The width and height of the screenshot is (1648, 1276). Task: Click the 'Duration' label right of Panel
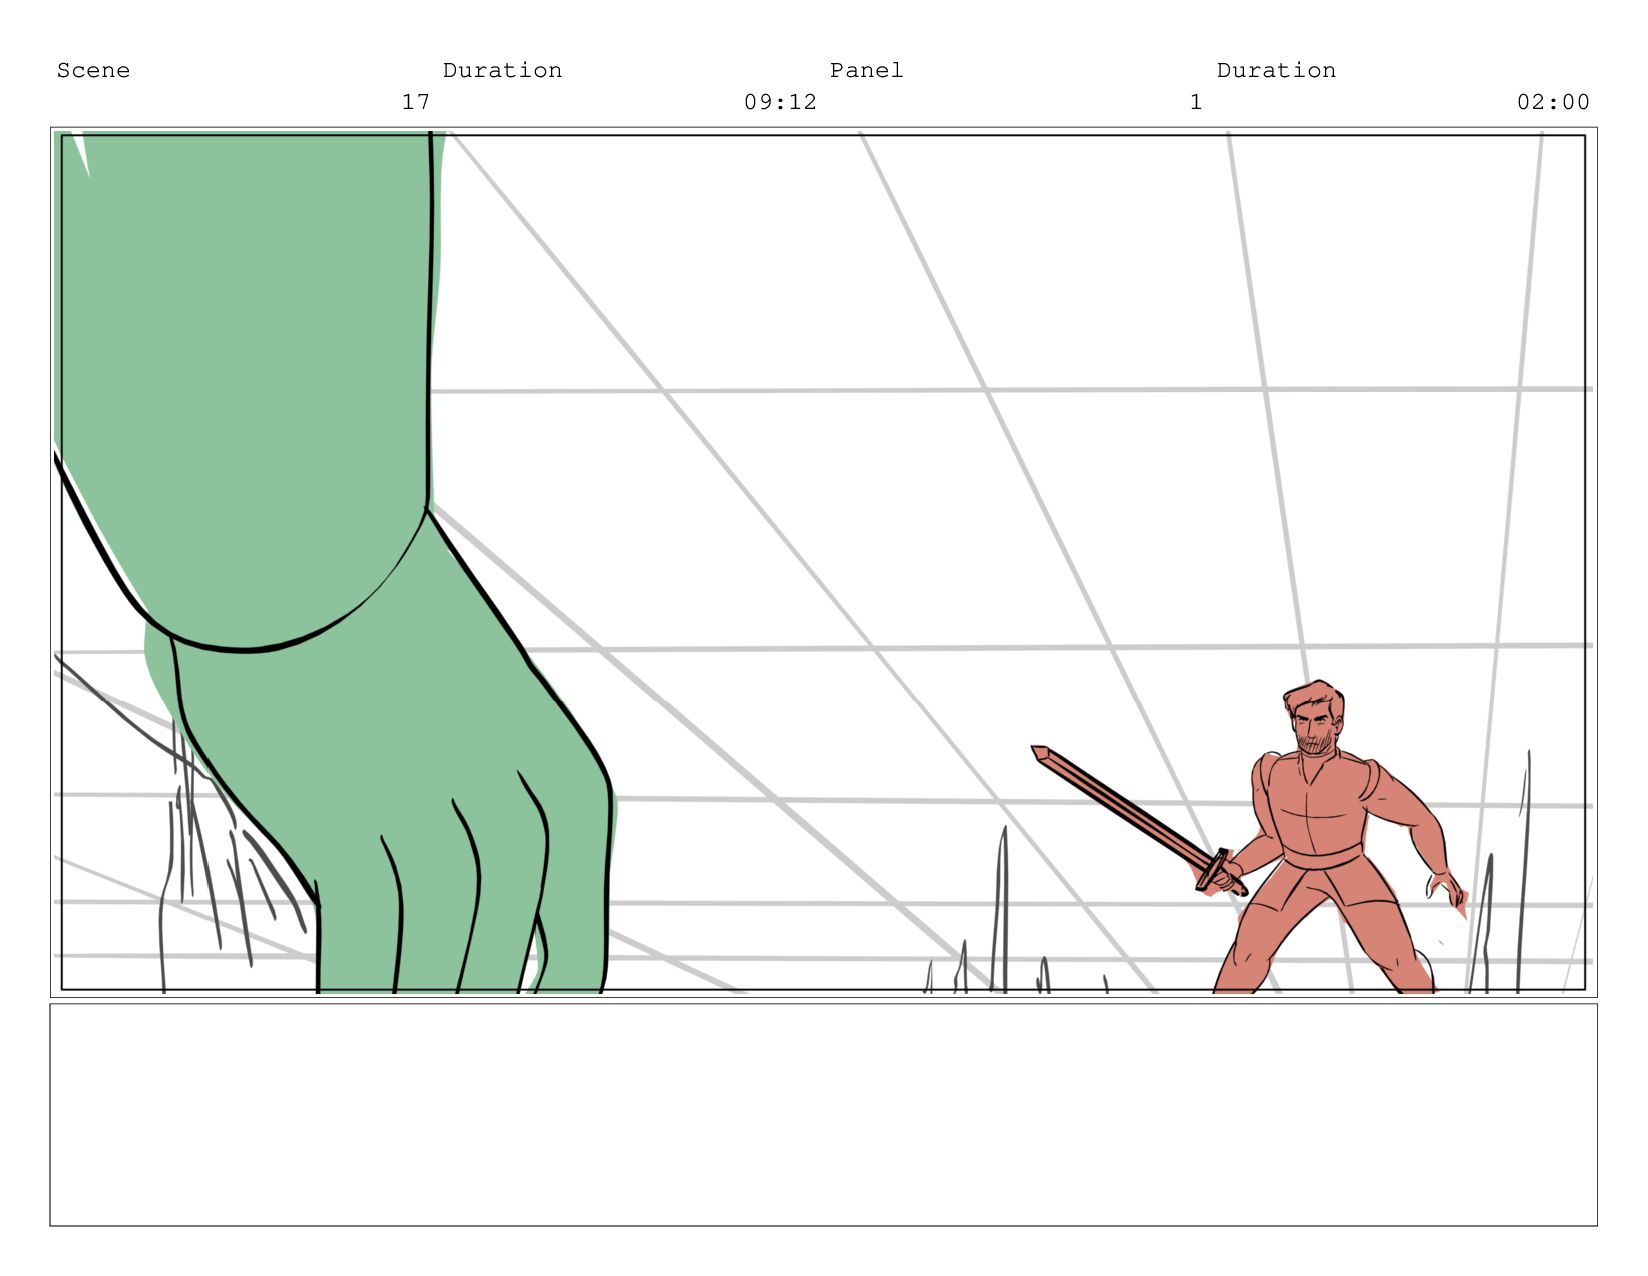1276,70
